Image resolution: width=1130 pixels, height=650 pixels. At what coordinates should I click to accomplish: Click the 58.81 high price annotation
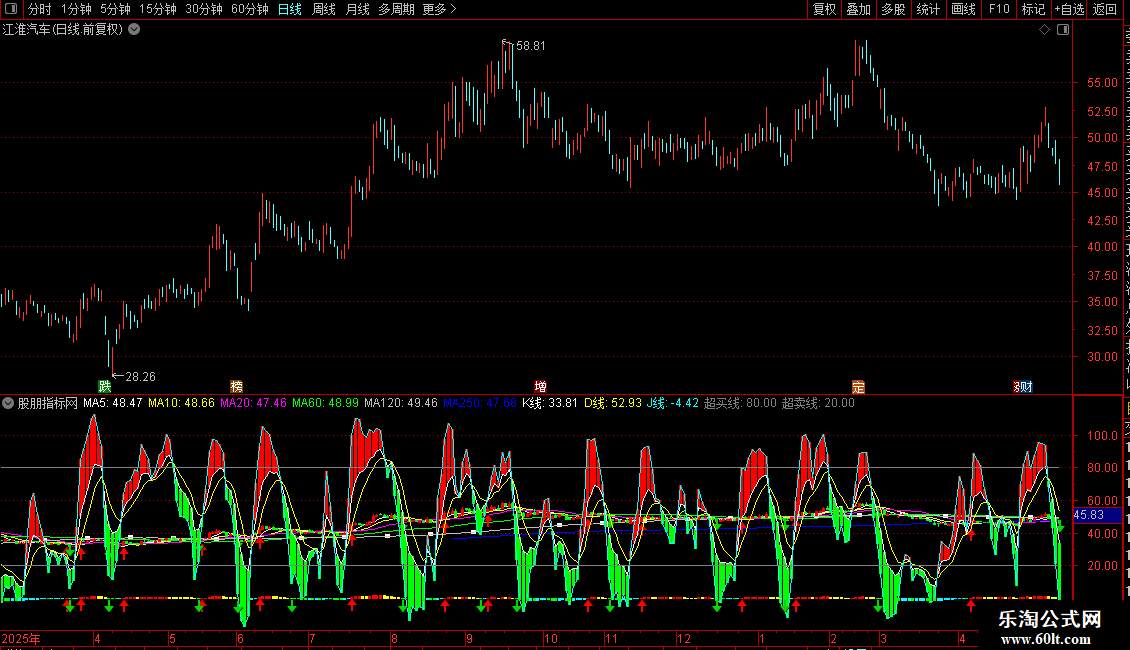531,46
